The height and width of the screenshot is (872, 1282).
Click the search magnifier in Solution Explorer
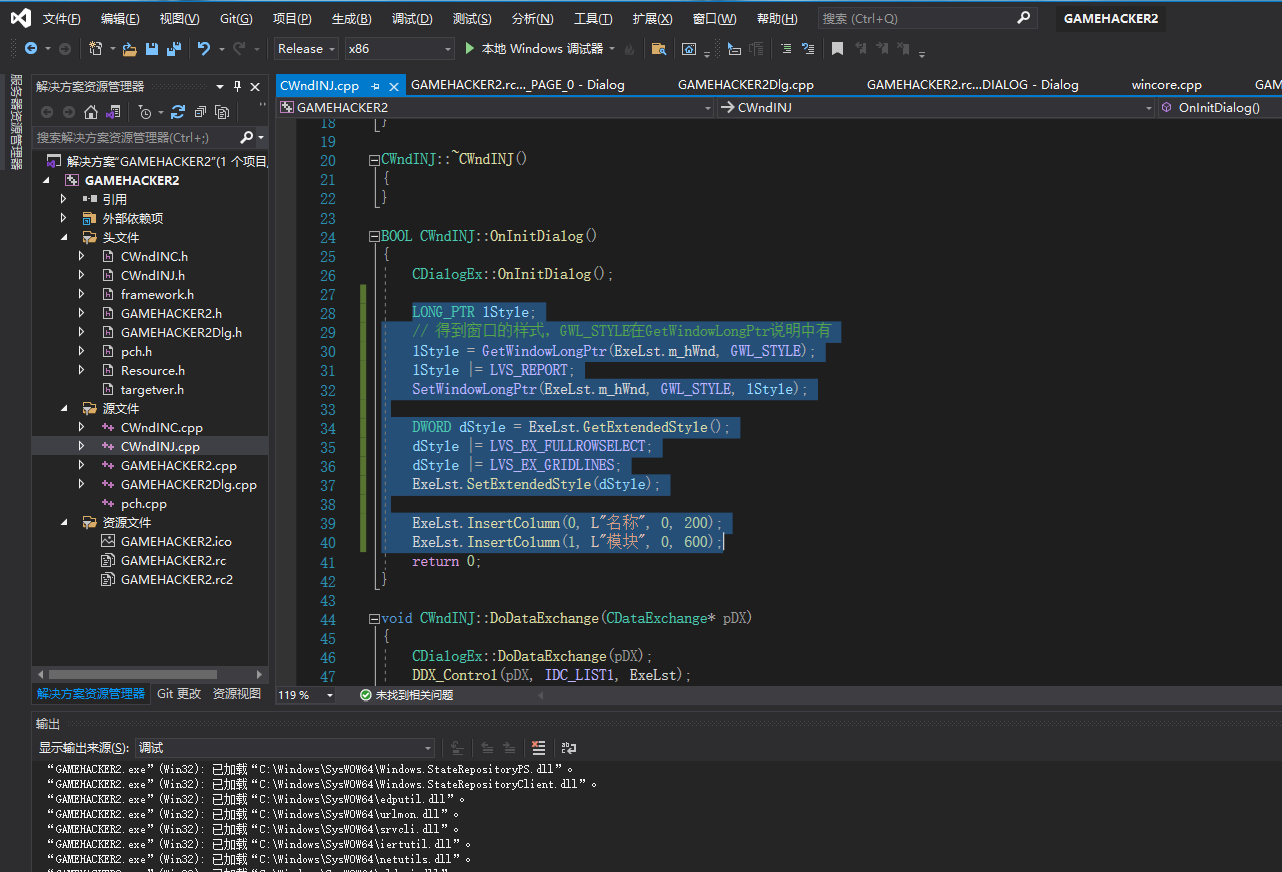247,137
